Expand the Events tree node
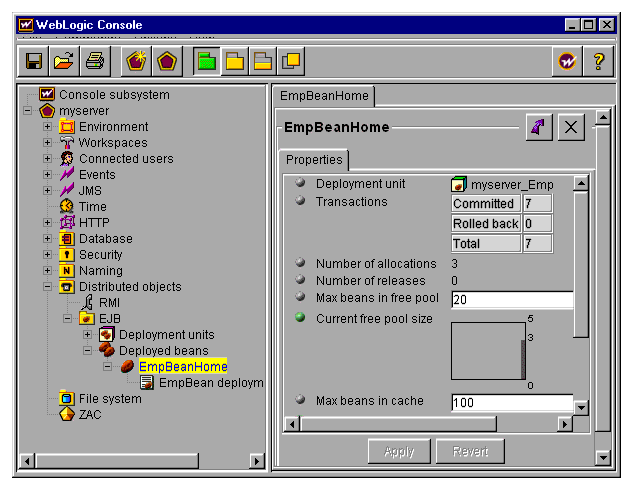The height and width of the screenshot is (491, 634). point(47,174)
